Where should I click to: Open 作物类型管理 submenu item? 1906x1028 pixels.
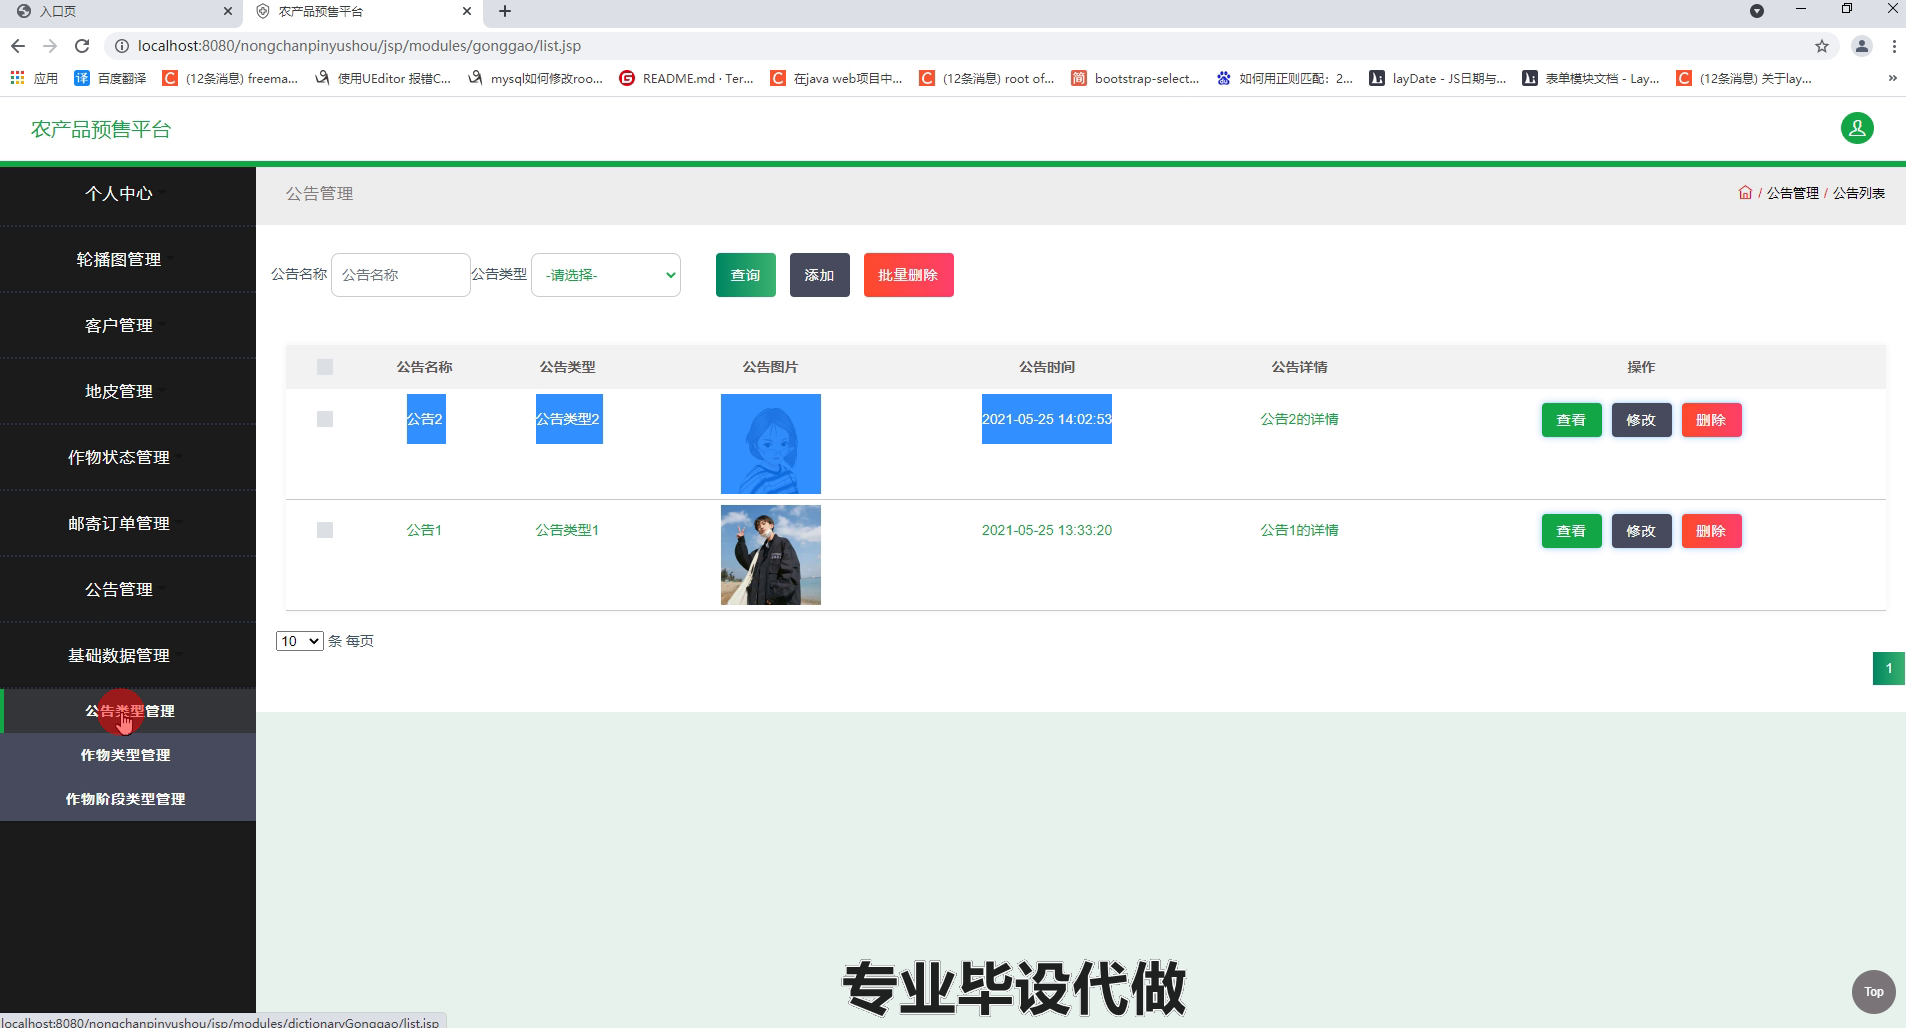pyautogui.click(x=128, y=755)
